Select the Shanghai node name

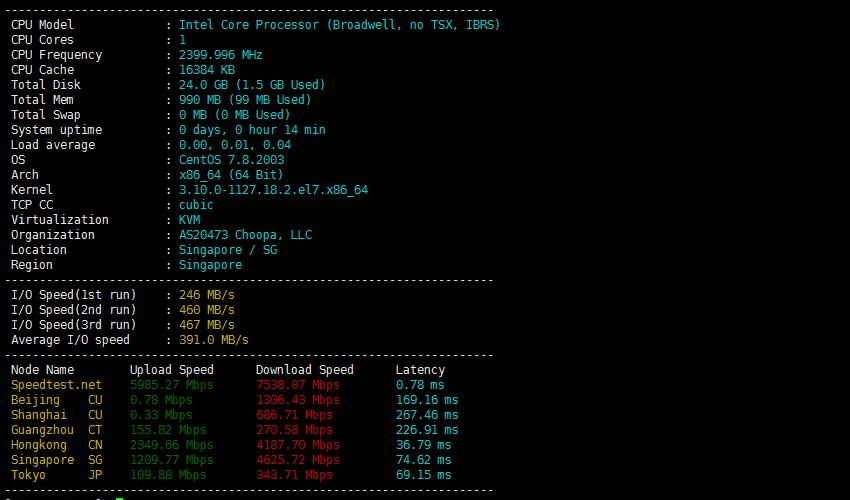(38, 415)
